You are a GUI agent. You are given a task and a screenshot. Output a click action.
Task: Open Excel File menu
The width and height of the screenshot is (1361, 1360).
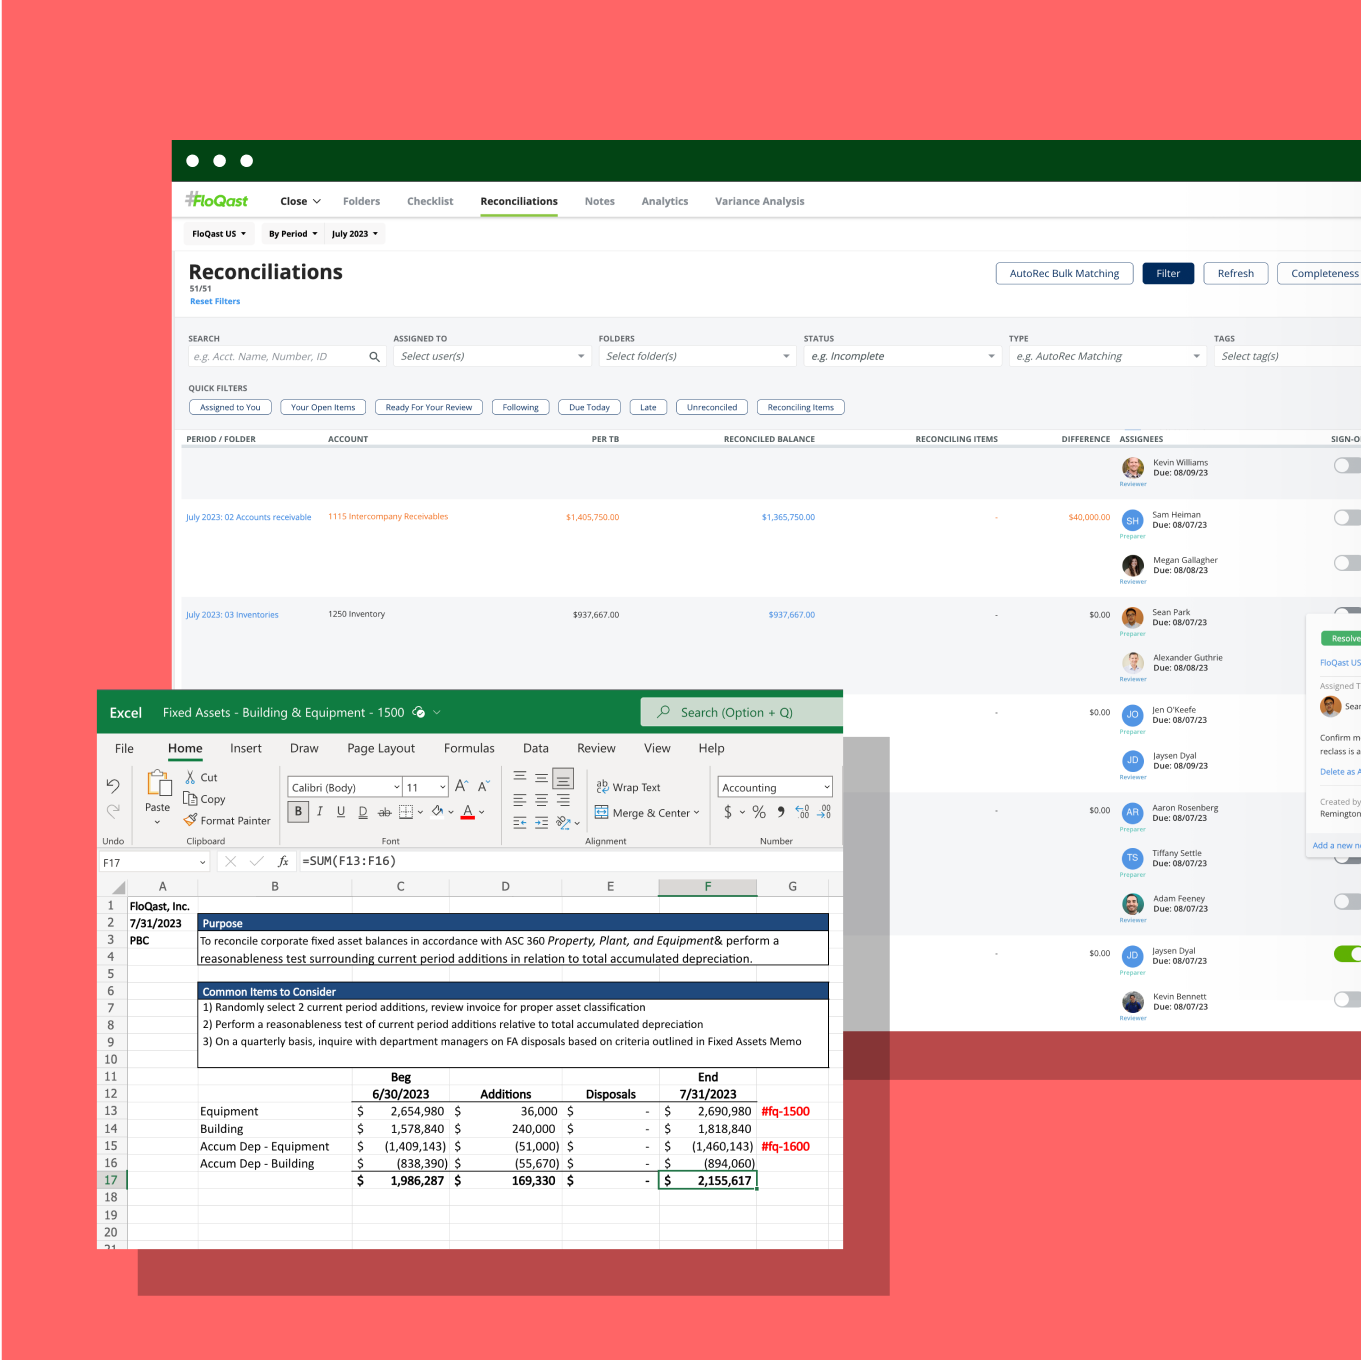(124, 749)
